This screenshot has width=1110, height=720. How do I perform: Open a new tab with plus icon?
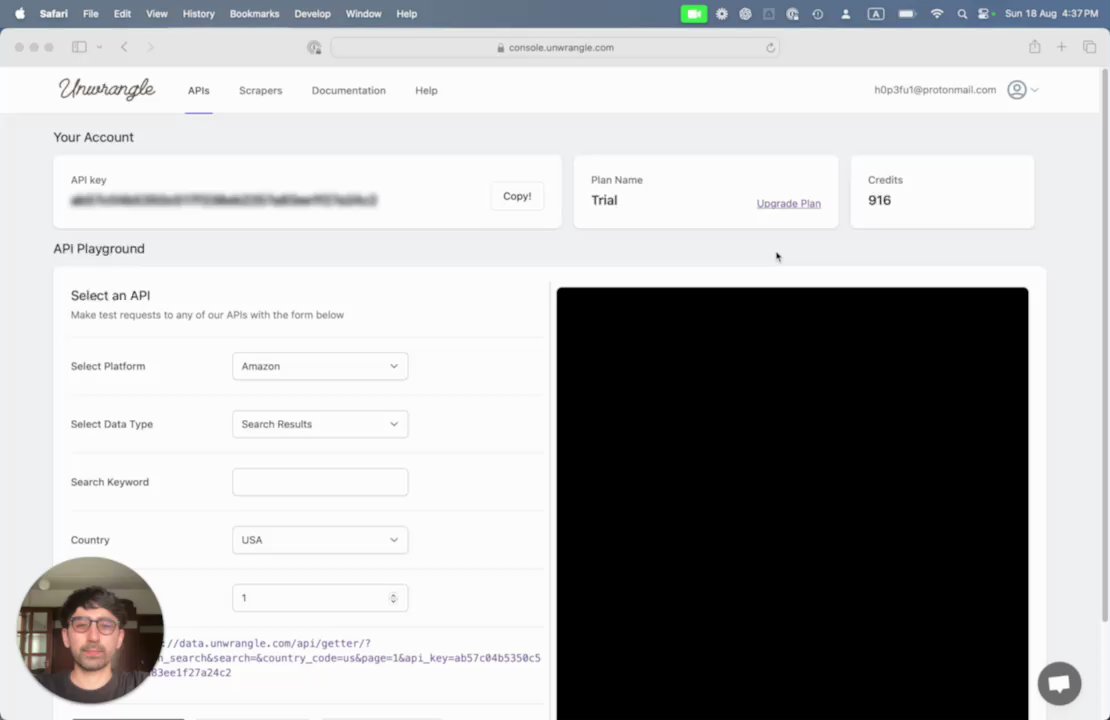pyautogui.click(x=1061, y=47)
